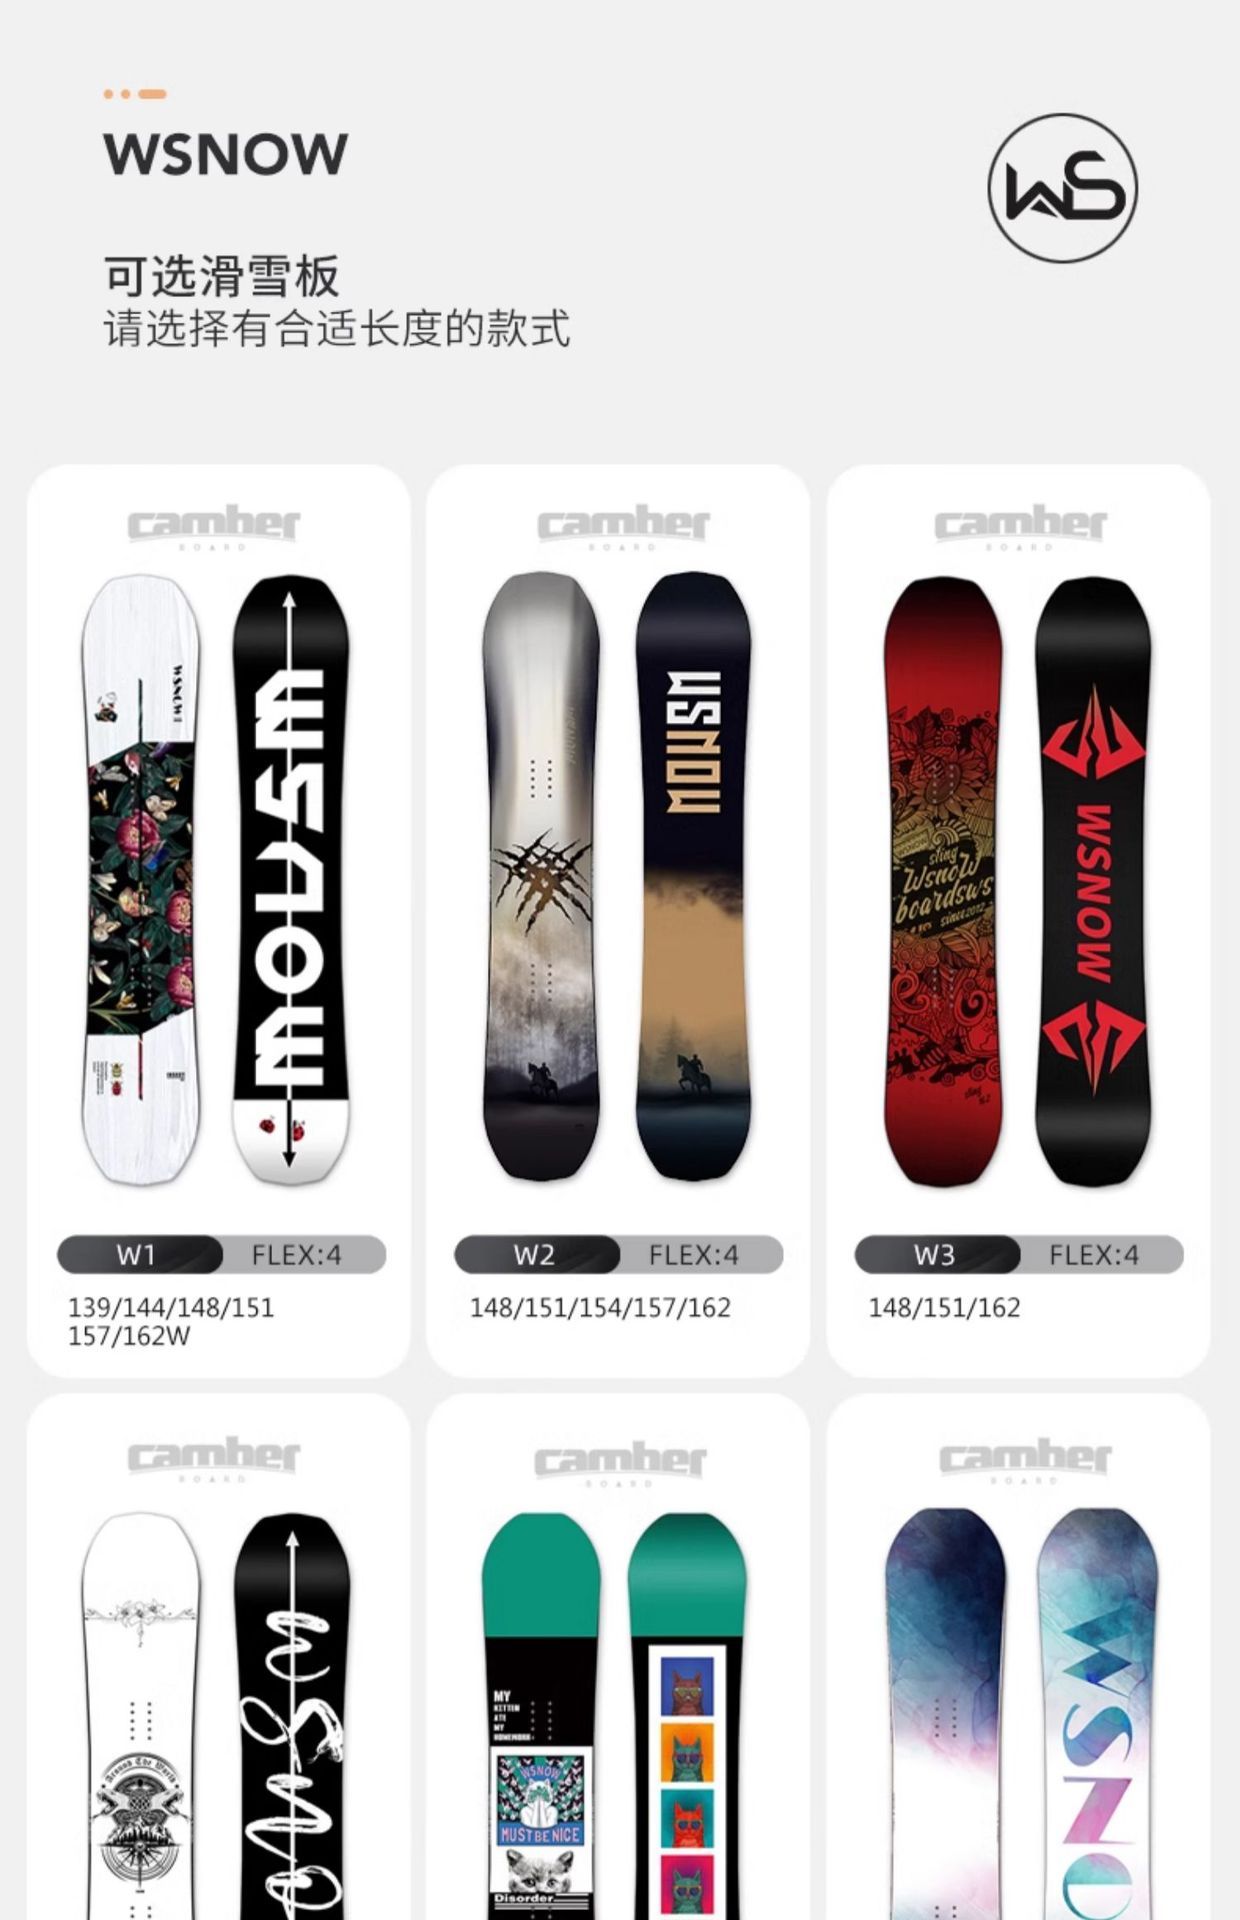
Task: Click the WSNOW heading text
Action: [226, 154]
